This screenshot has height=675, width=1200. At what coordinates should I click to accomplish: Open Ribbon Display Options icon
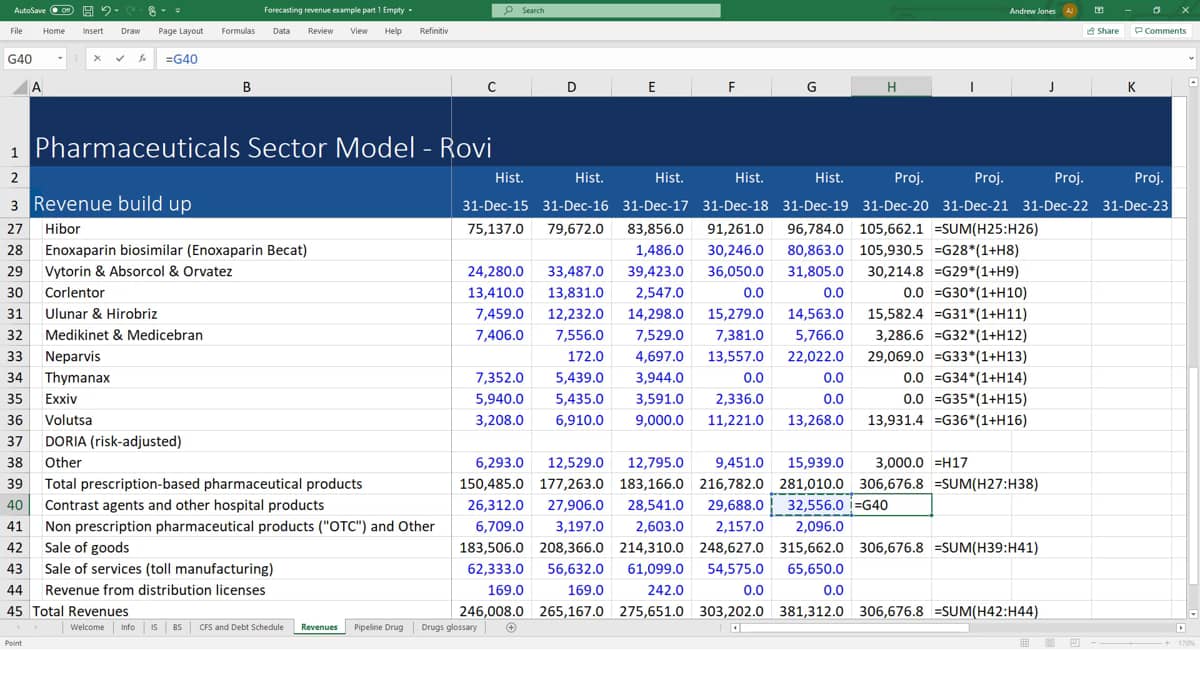(1099, 10)
